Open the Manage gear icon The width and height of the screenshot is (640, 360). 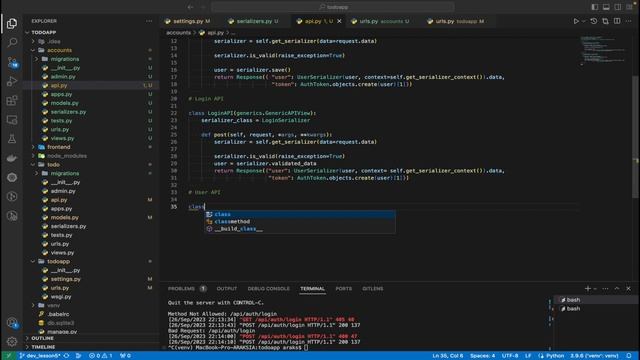click(12, 341)
